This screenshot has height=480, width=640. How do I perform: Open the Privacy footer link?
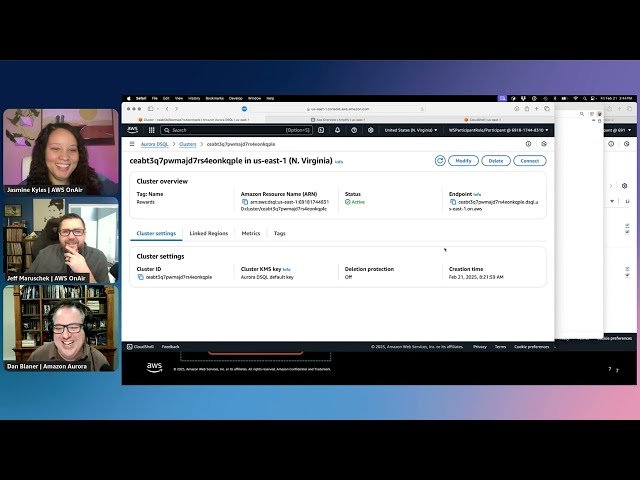point(480,347)
